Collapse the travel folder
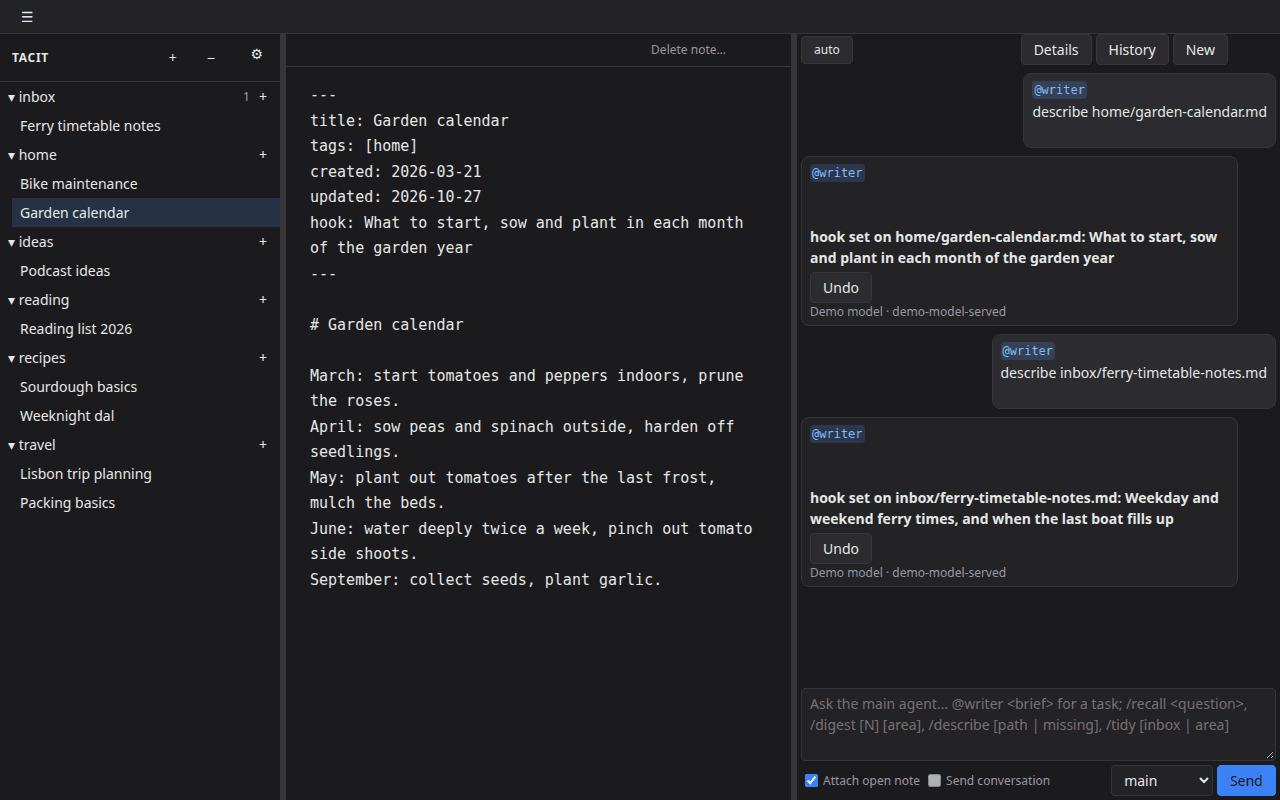The image size is (1280, 800). point(12,445)
